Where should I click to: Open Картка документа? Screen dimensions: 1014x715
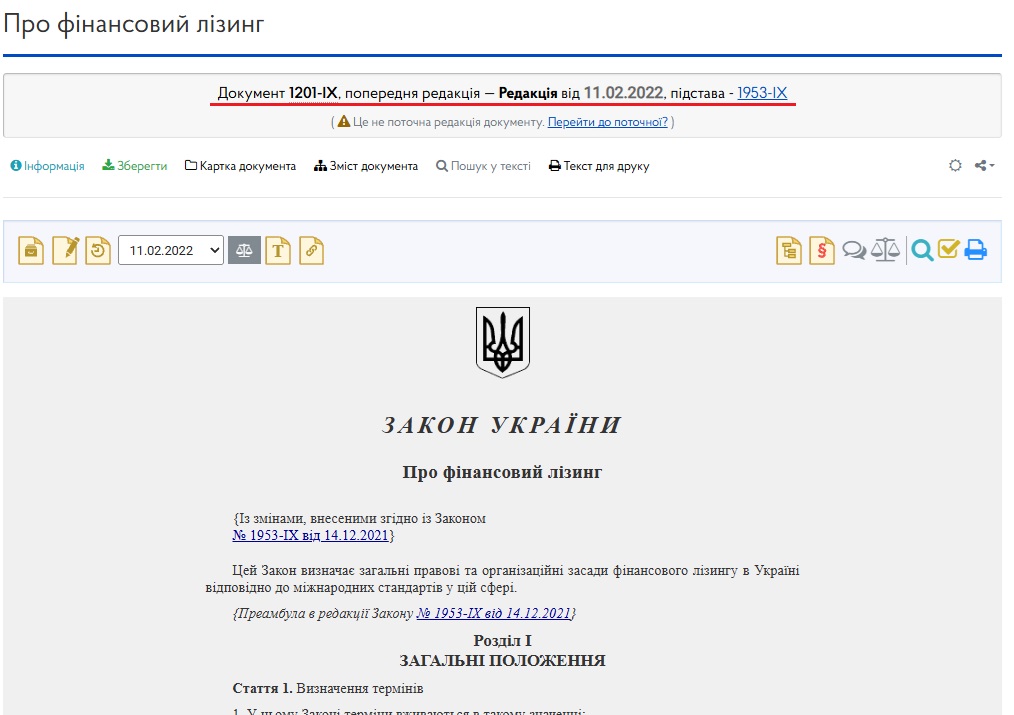[241, 166]
